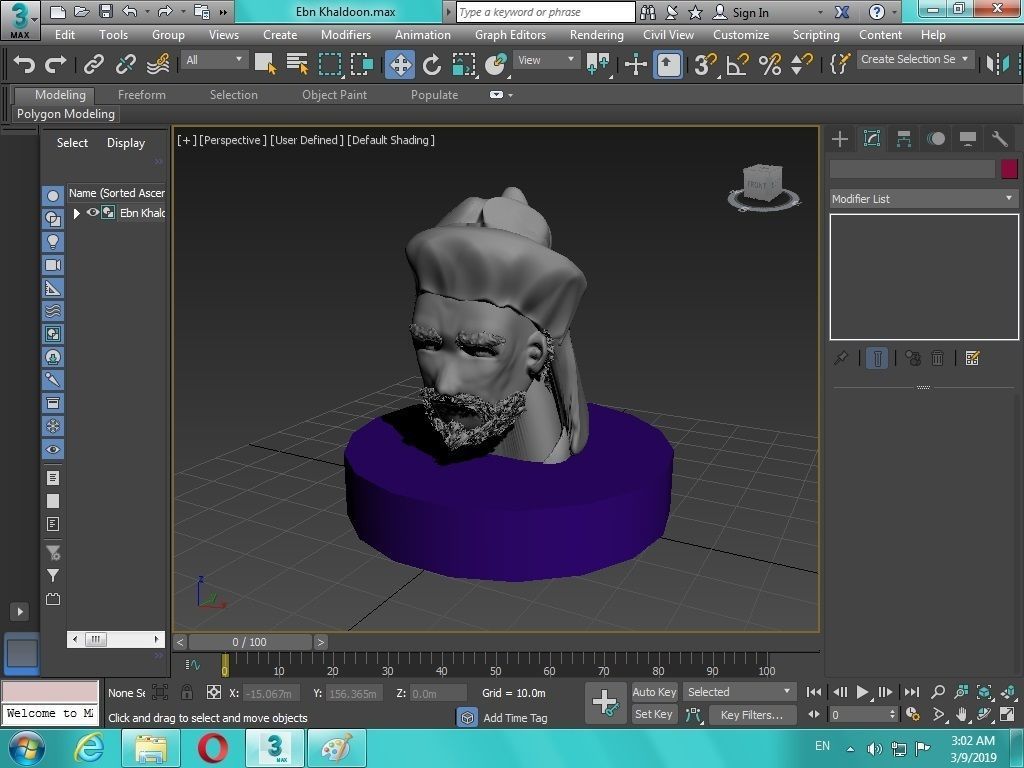Switch to the Freeform ribbon tab

[142, 95]
